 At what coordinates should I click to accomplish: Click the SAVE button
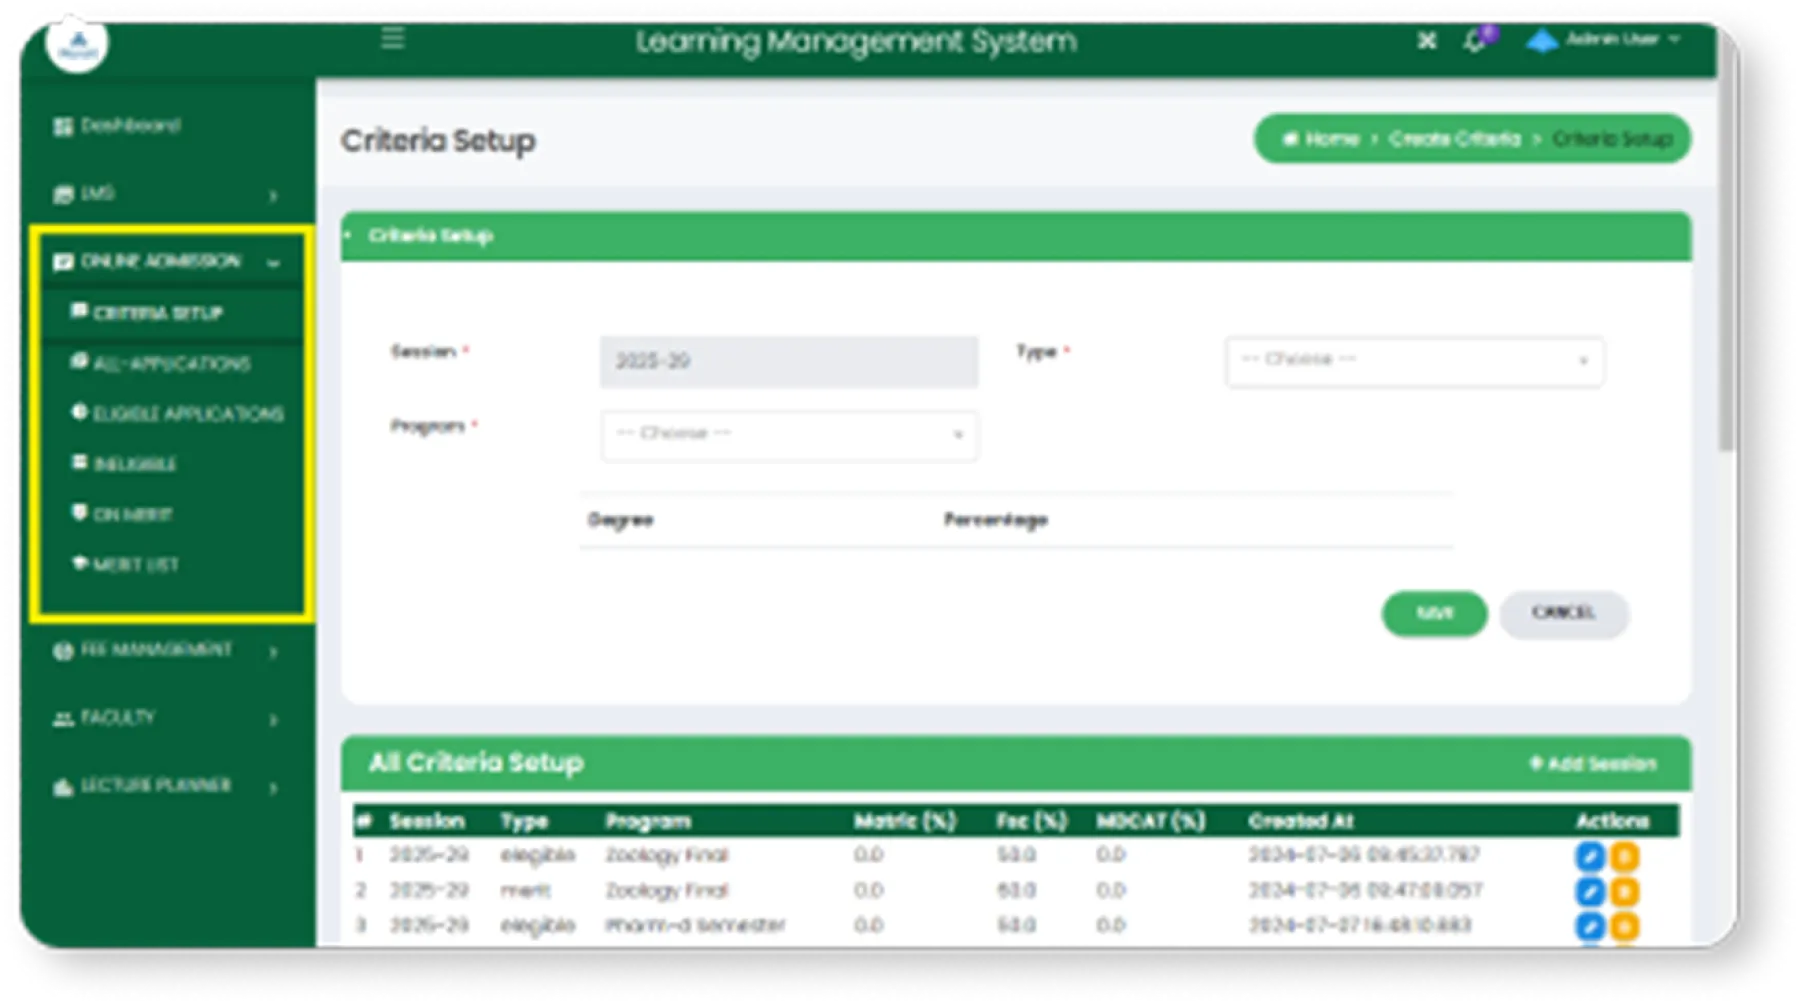point(1433,615)
